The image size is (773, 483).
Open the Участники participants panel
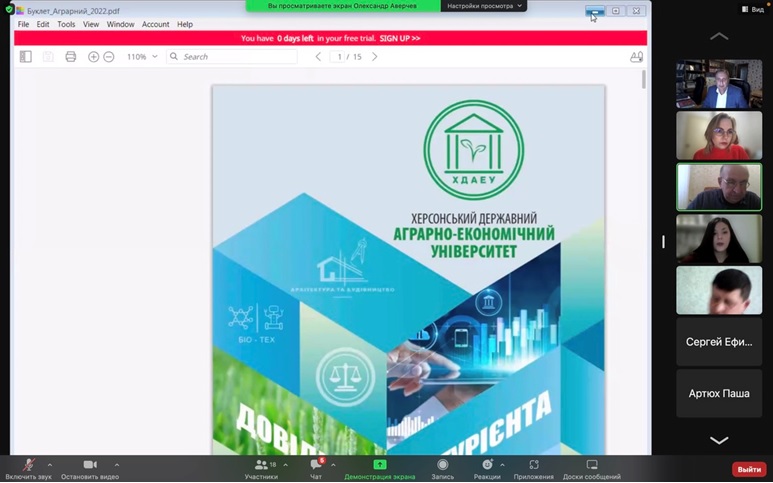tap(261, 469)
